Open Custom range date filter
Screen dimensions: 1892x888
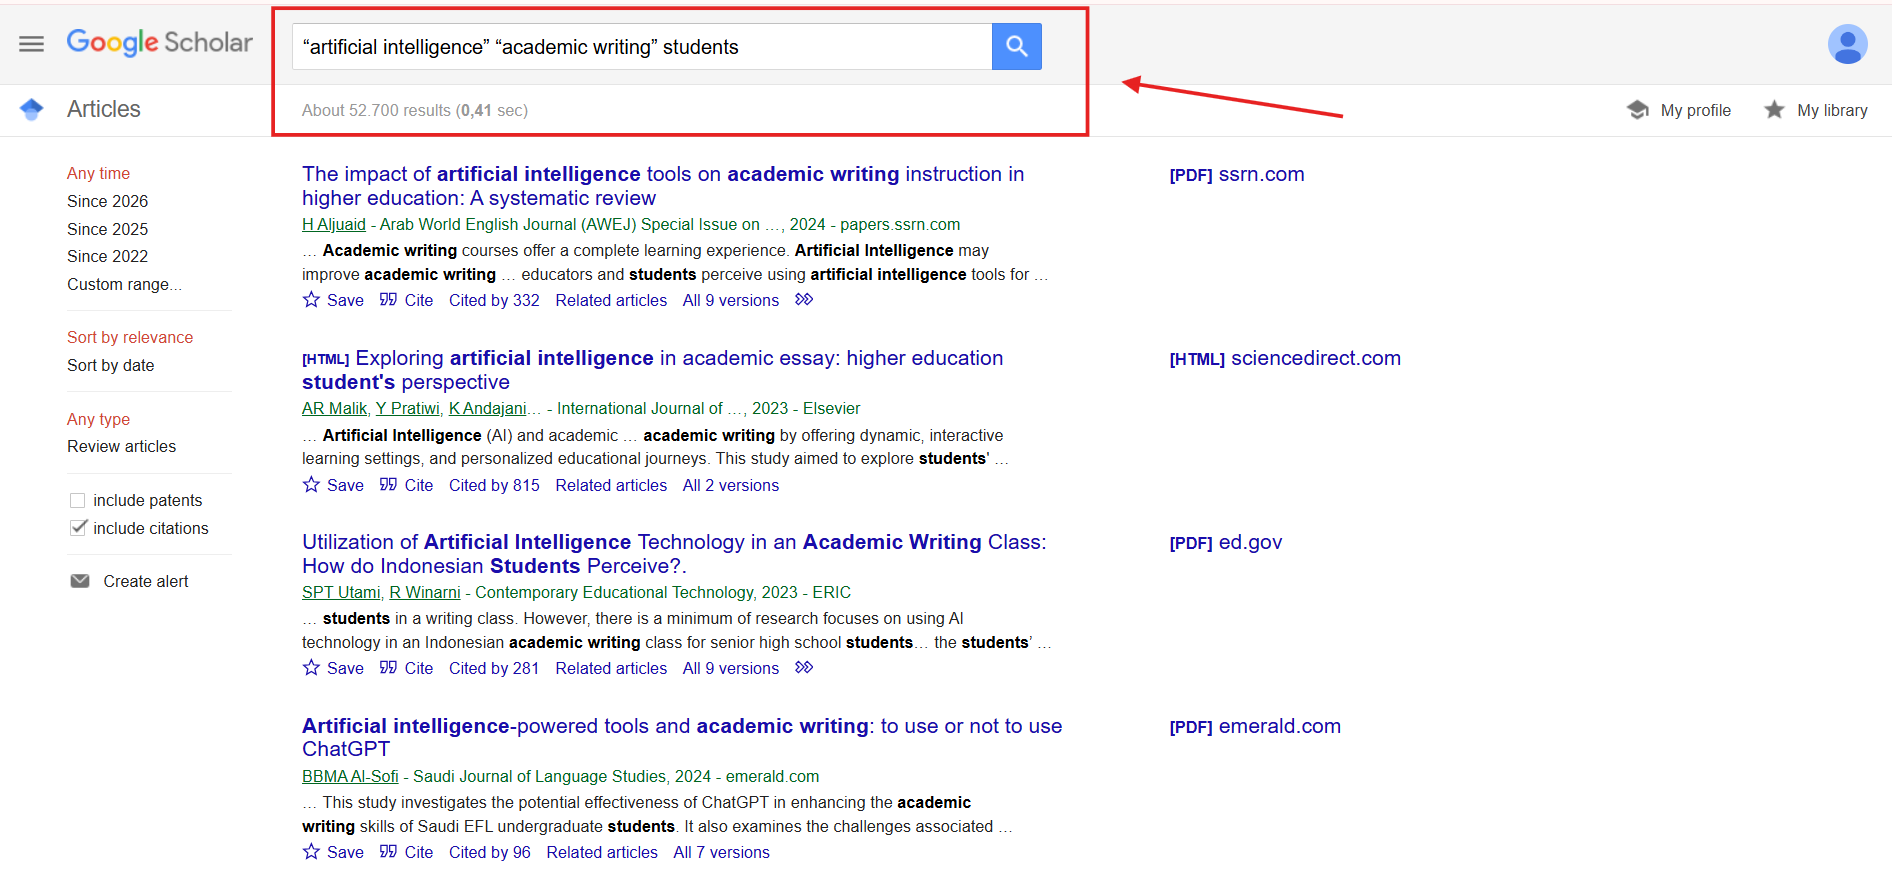124,284
